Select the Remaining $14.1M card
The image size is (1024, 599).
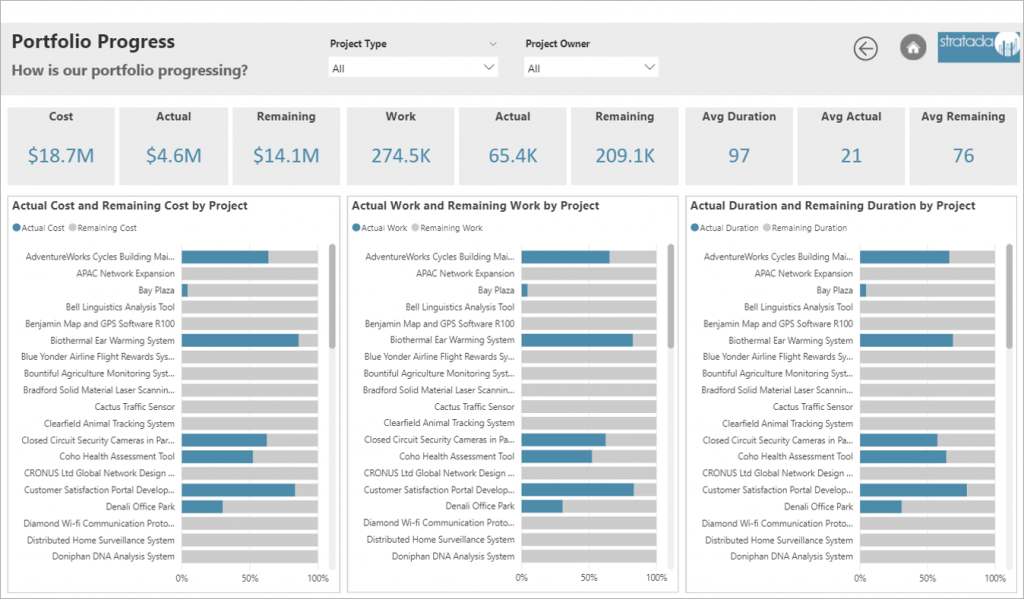pyautogui.click(x=286, y=146)
